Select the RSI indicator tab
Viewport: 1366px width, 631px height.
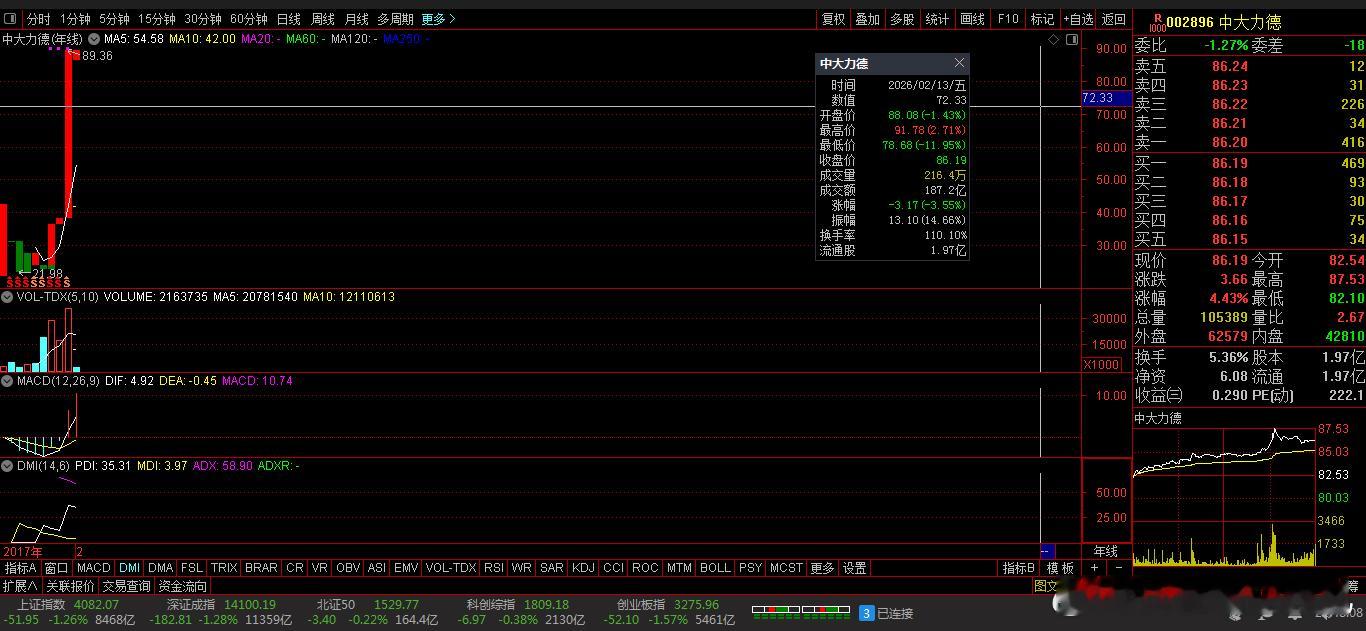coord(493,568)
